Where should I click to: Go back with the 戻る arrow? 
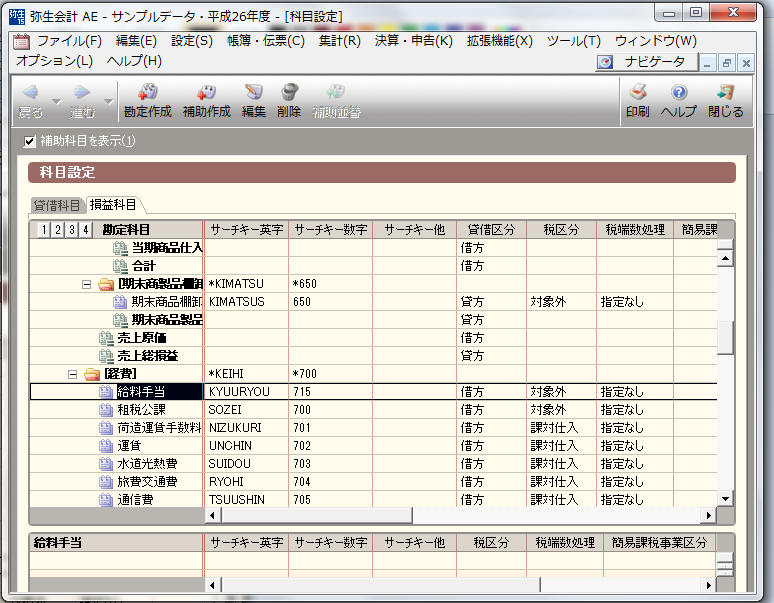[31, 93]
